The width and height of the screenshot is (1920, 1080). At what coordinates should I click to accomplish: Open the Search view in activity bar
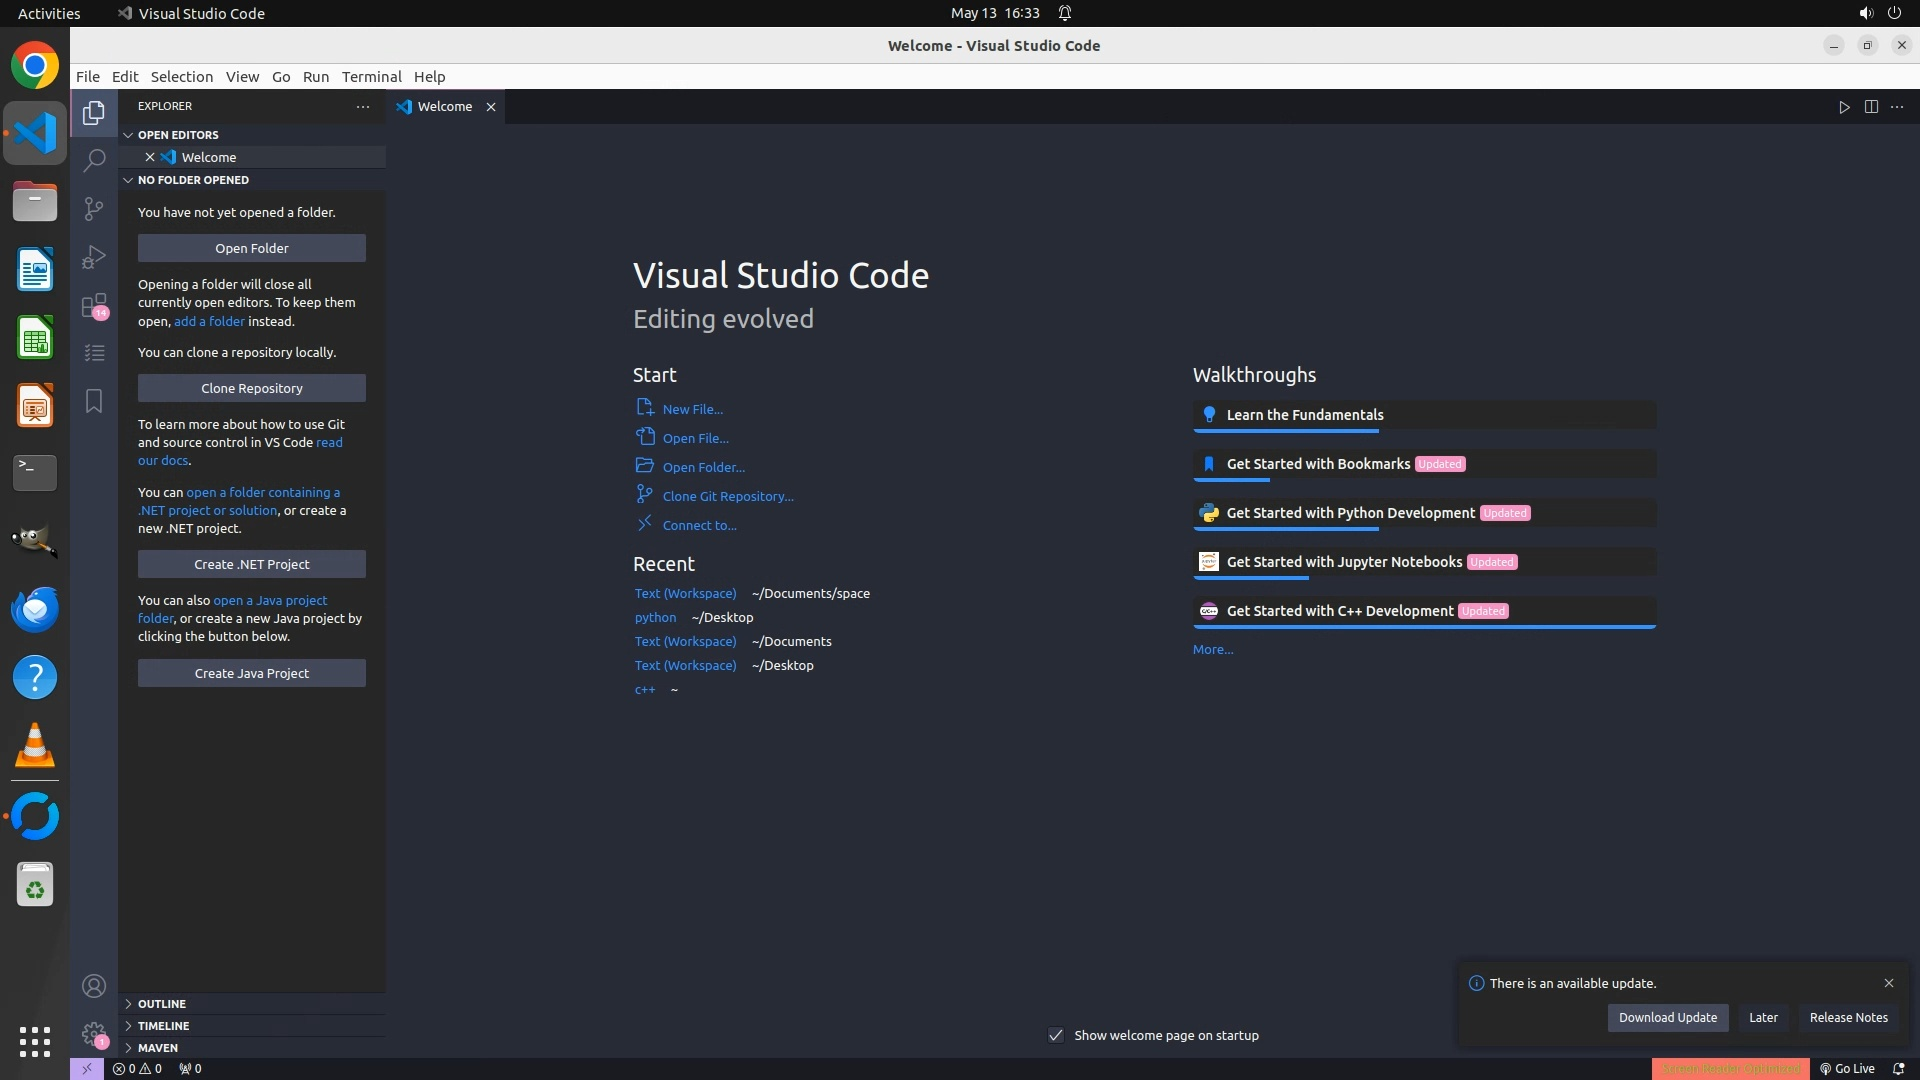pos(94,160)
